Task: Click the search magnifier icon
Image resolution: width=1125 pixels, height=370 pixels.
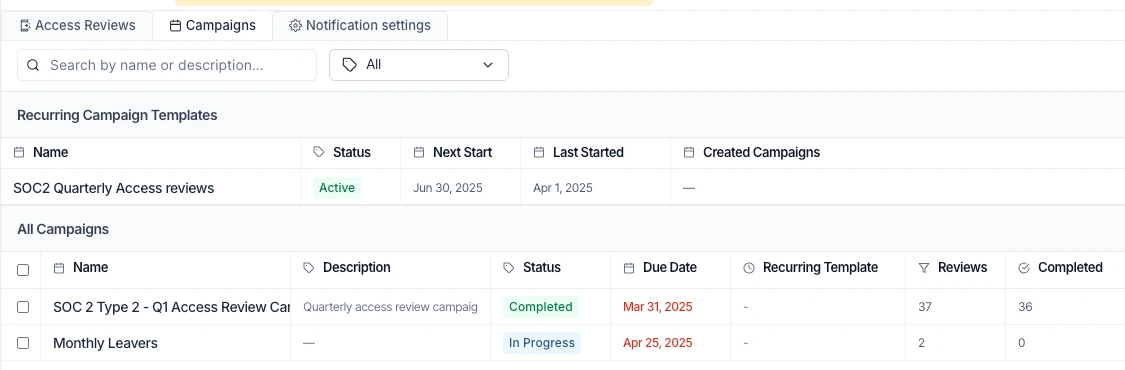Action: click(x=32, y=65)
